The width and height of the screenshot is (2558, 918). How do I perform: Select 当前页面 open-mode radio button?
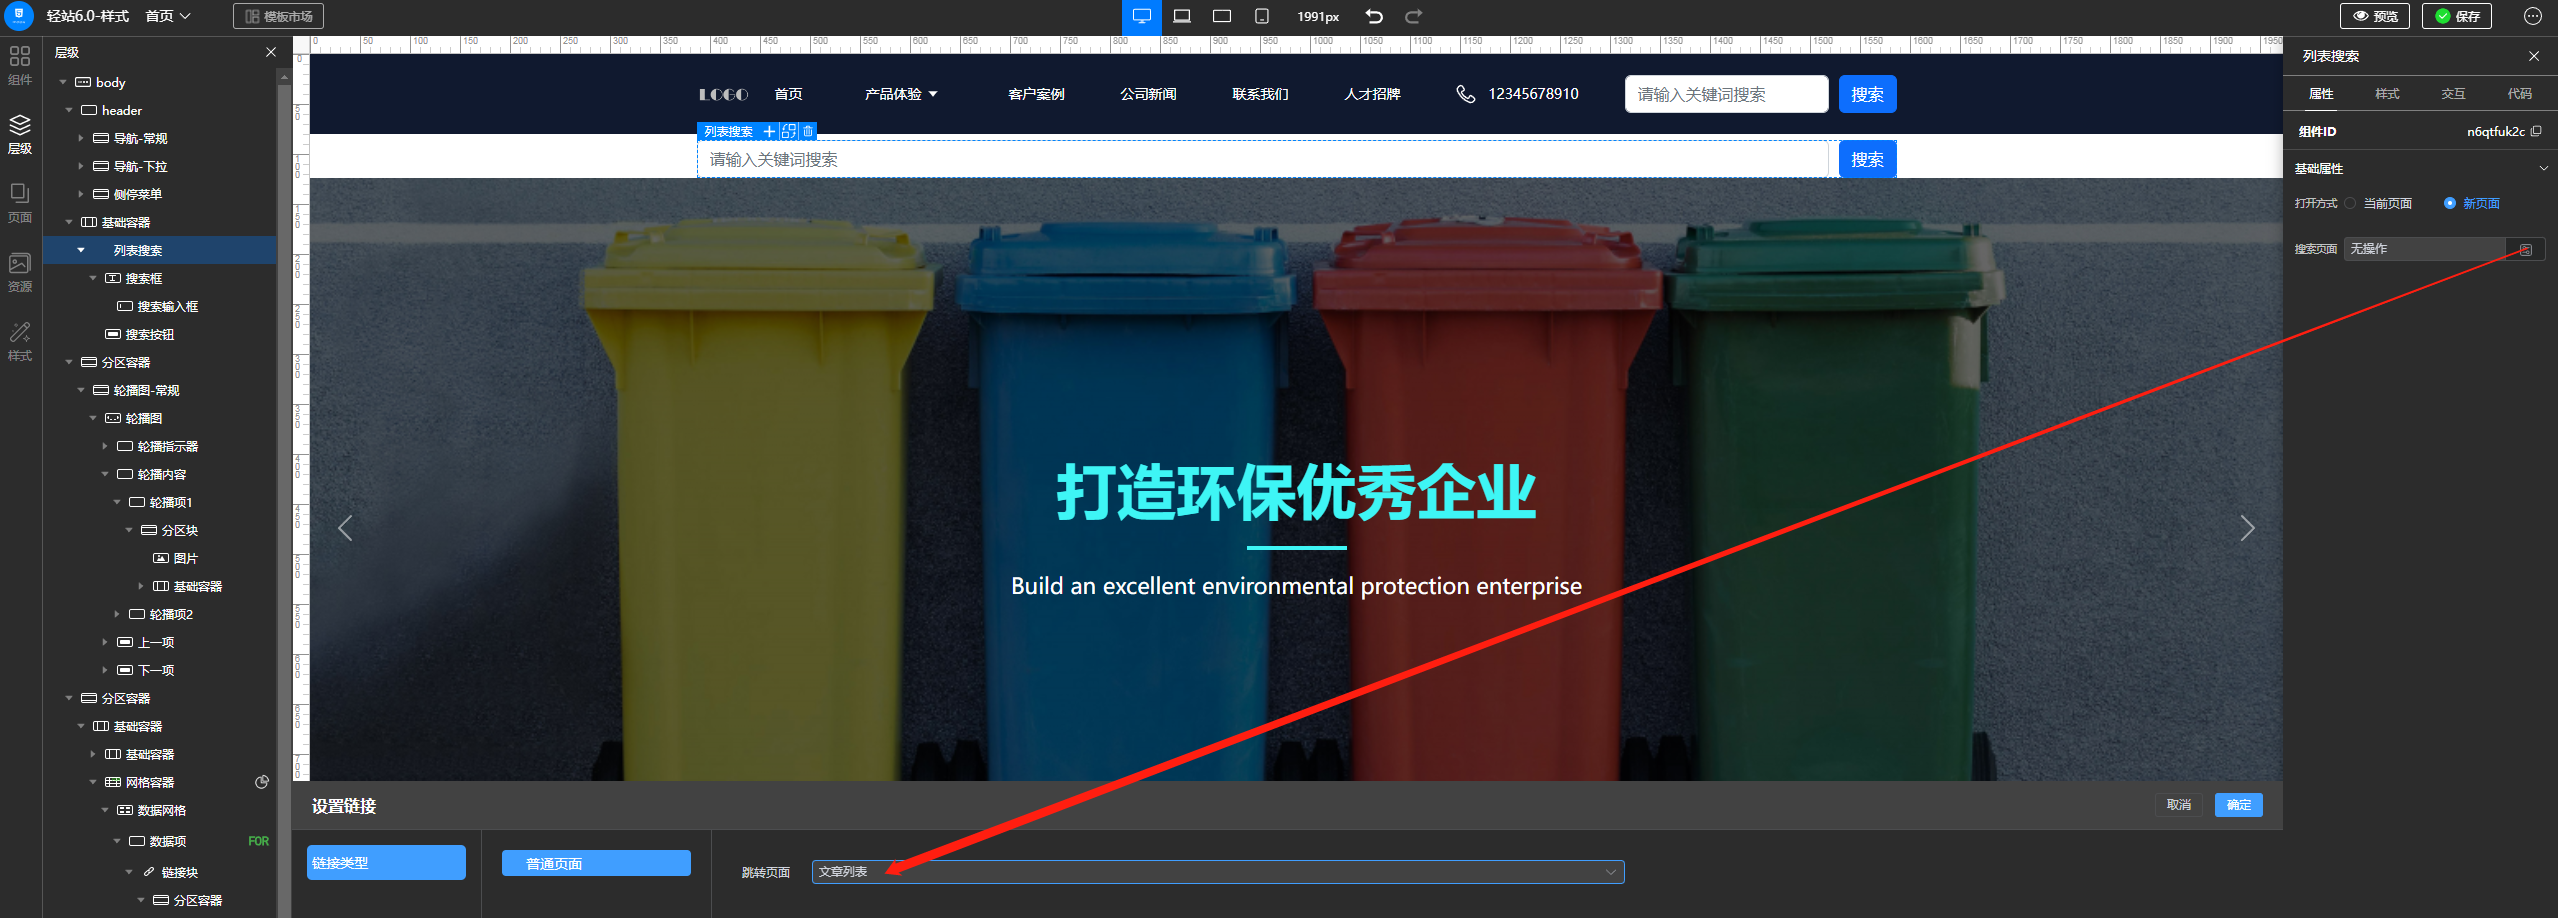tap(2351, 204)
